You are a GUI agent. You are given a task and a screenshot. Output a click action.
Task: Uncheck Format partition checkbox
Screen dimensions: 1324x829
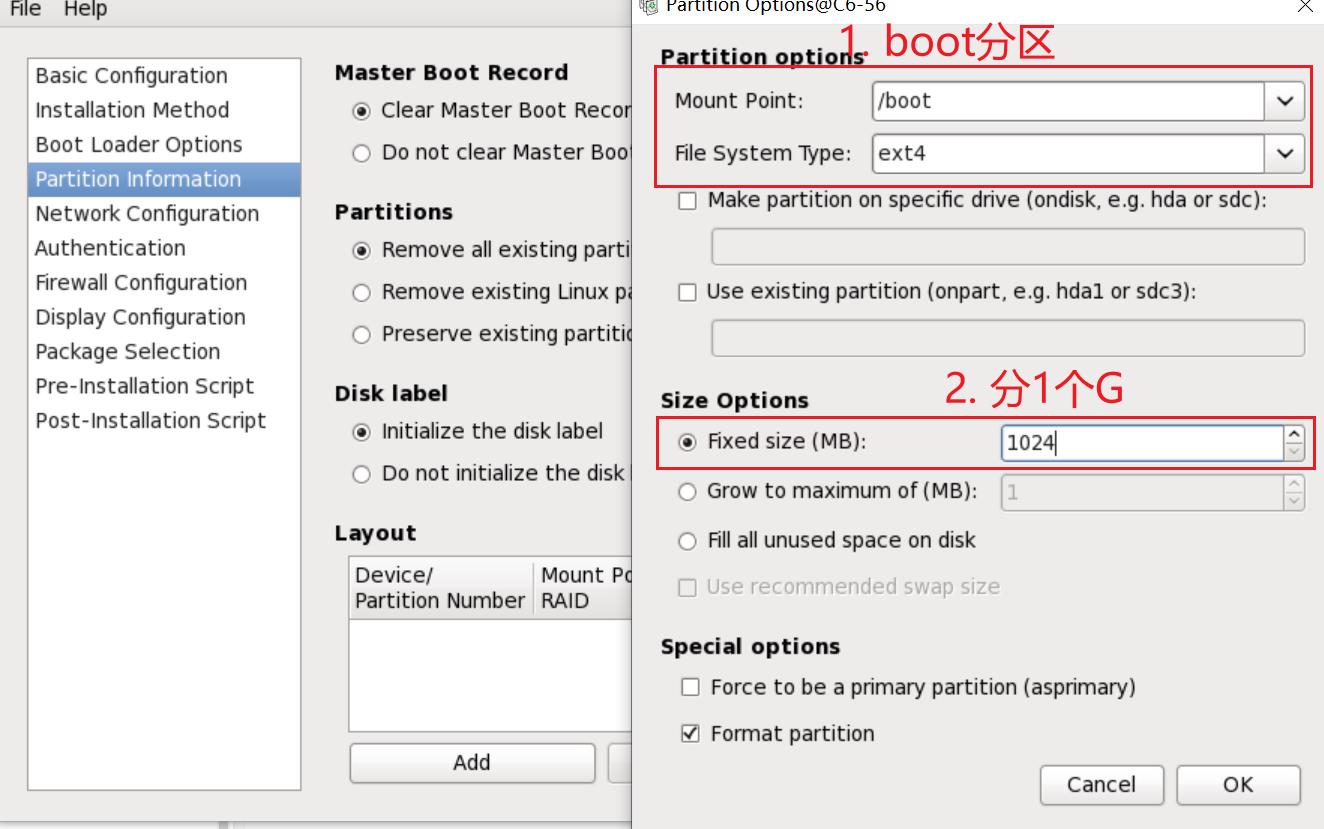690,734
